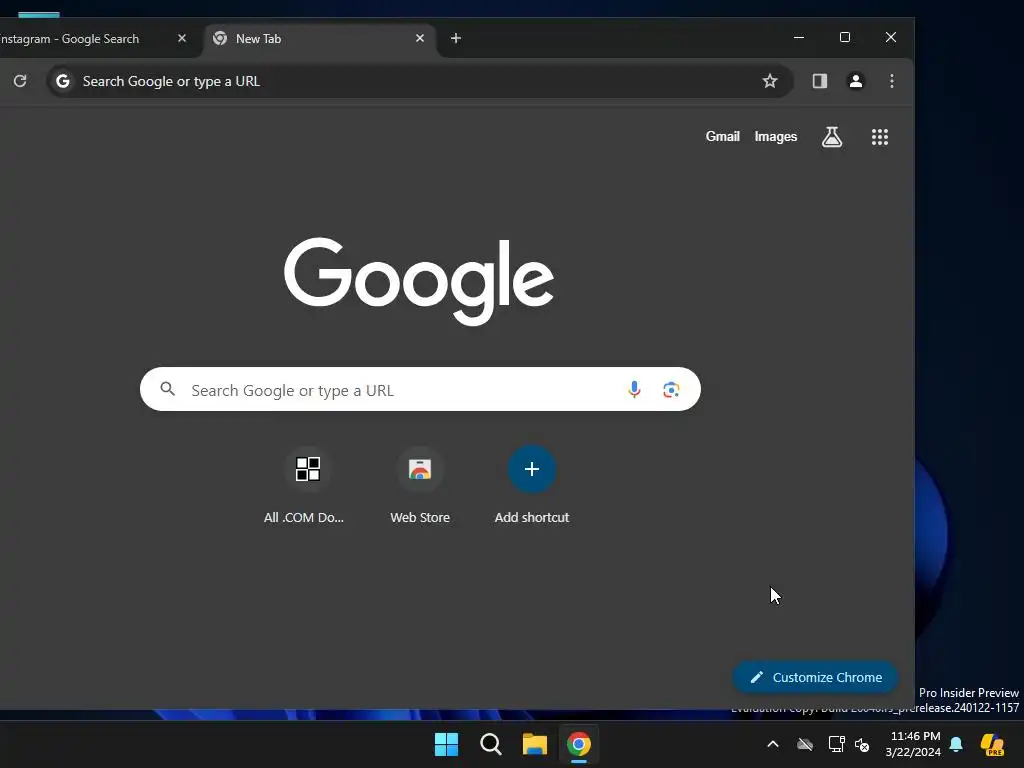Open the Google apps grid

coord(880,136)
